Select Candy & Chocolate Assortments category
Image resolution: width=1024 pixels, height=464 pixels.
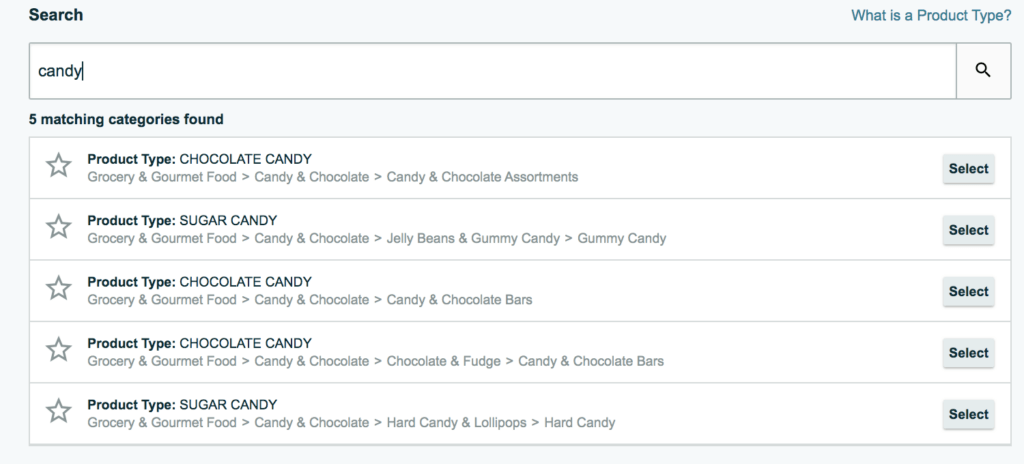point(968,169)
